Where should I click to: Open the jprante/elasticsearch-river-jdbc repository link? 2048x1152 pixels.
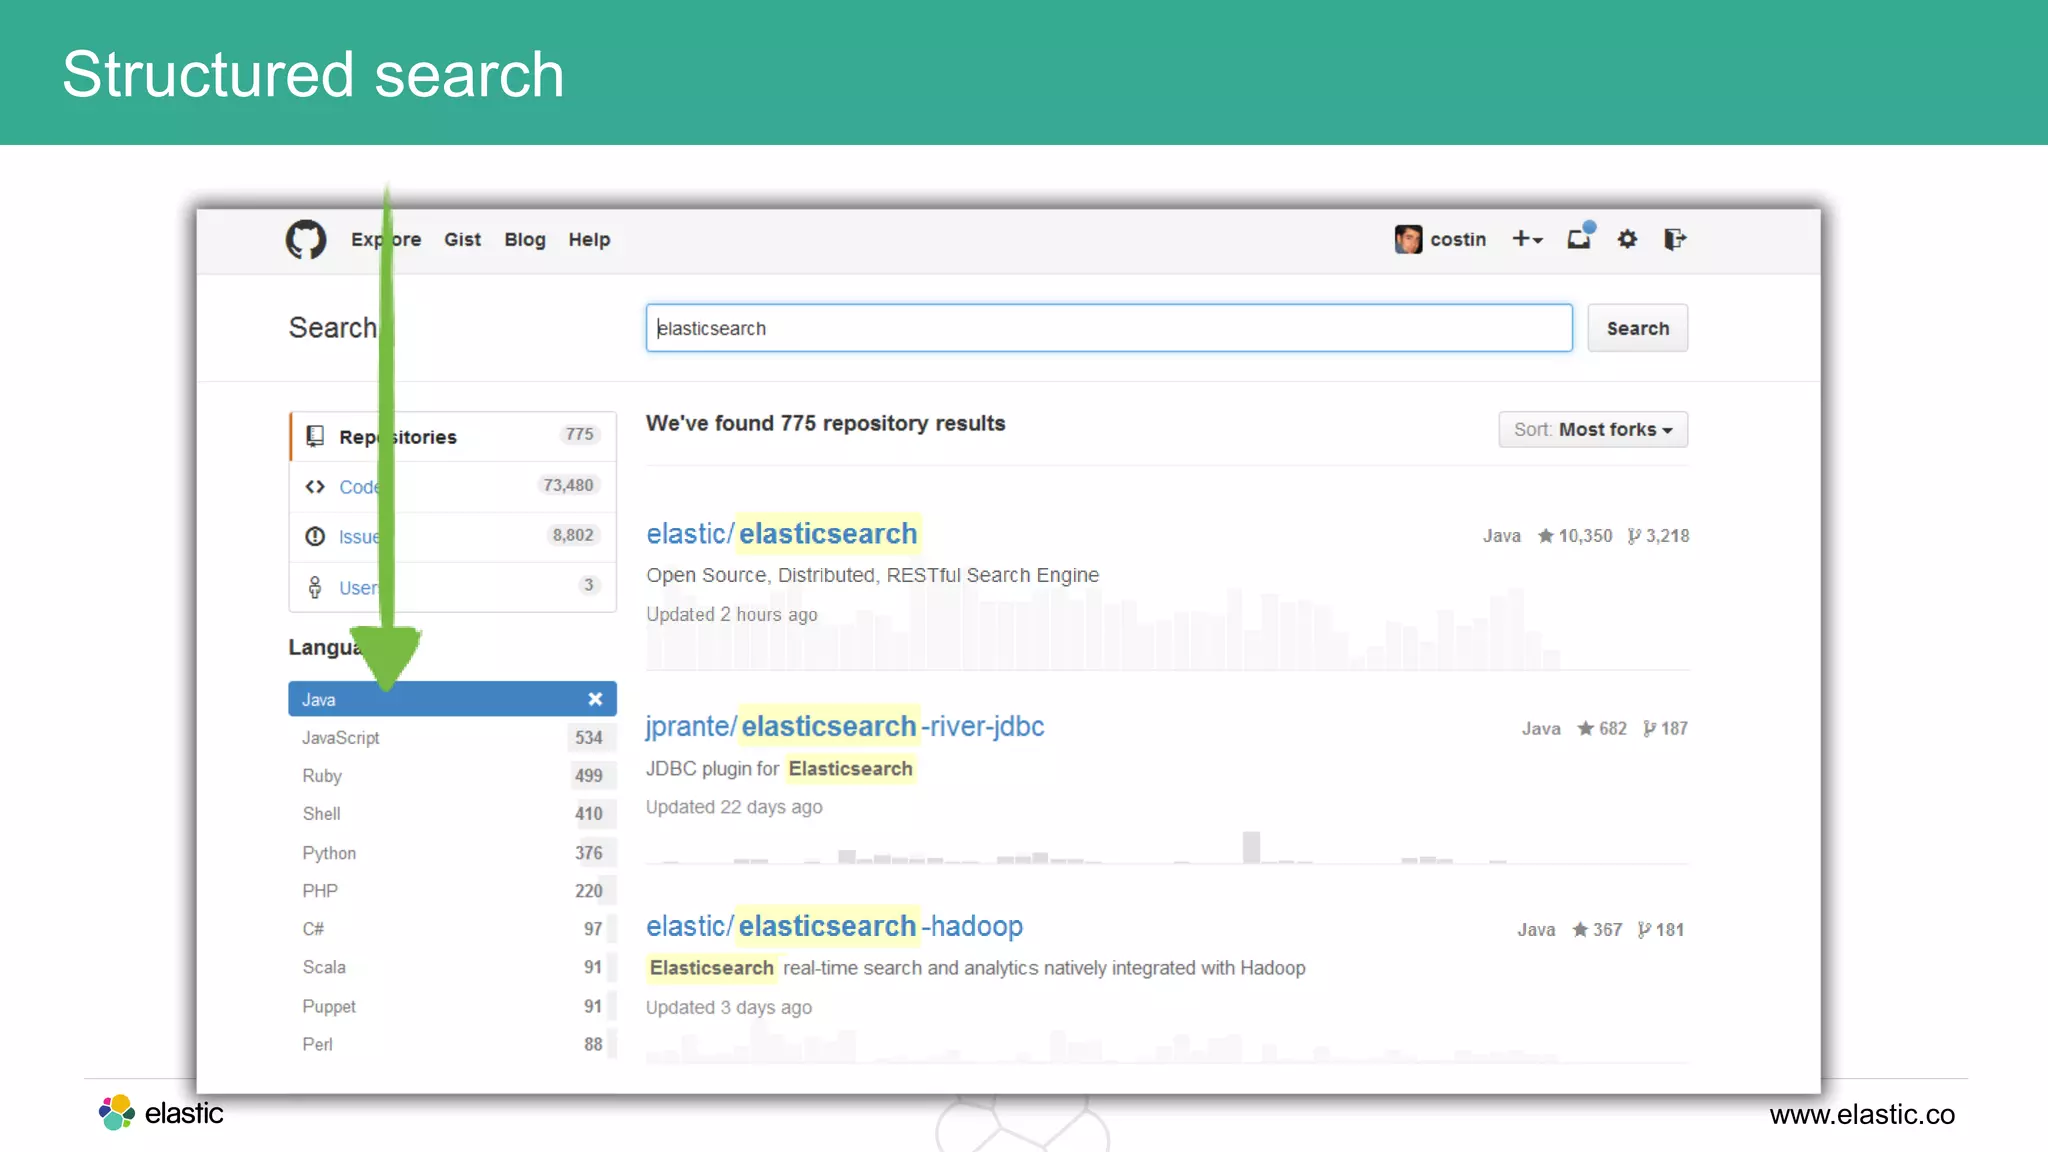coord(845,726)
